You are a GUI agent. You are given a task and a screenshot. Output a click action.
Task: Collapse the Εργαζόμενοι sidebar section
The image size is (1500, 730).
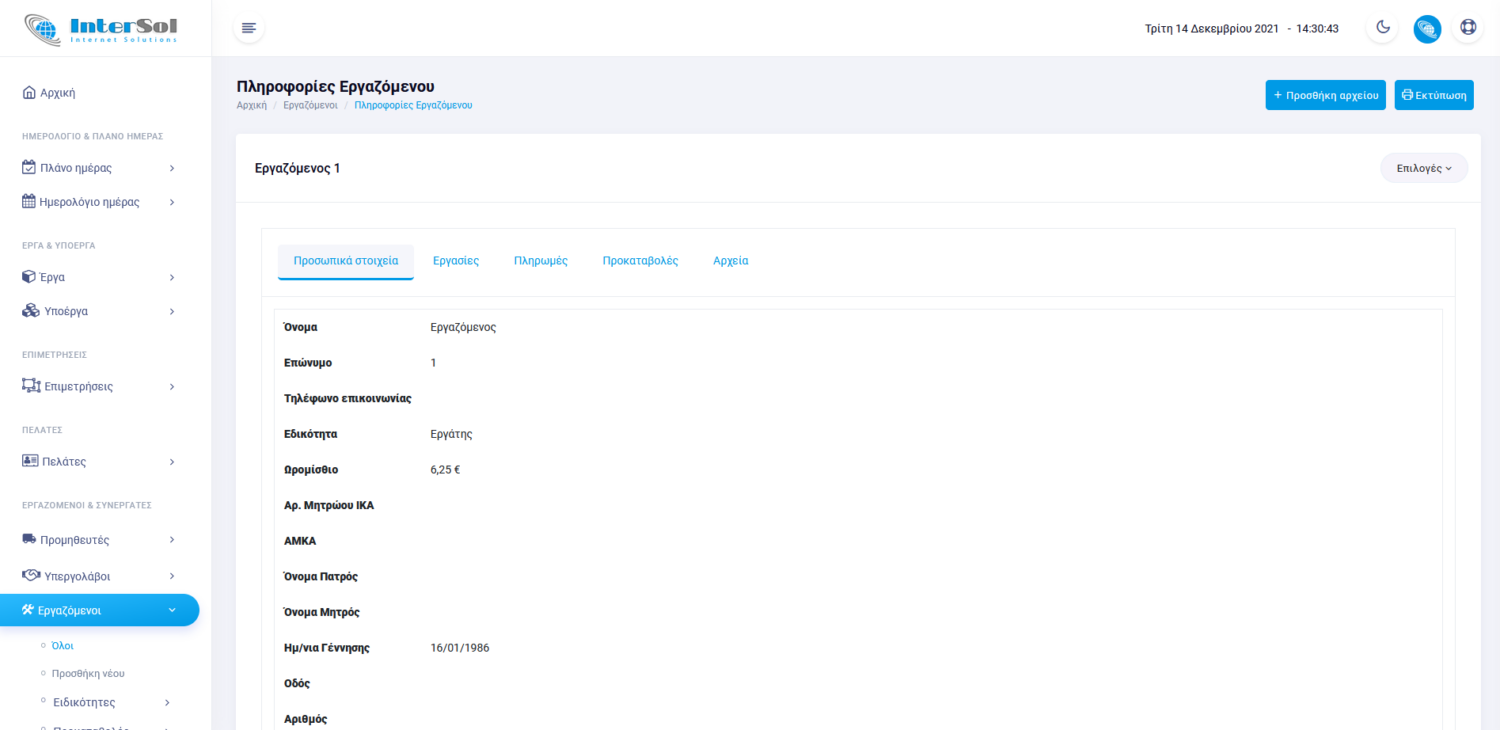tap(172, 610)
